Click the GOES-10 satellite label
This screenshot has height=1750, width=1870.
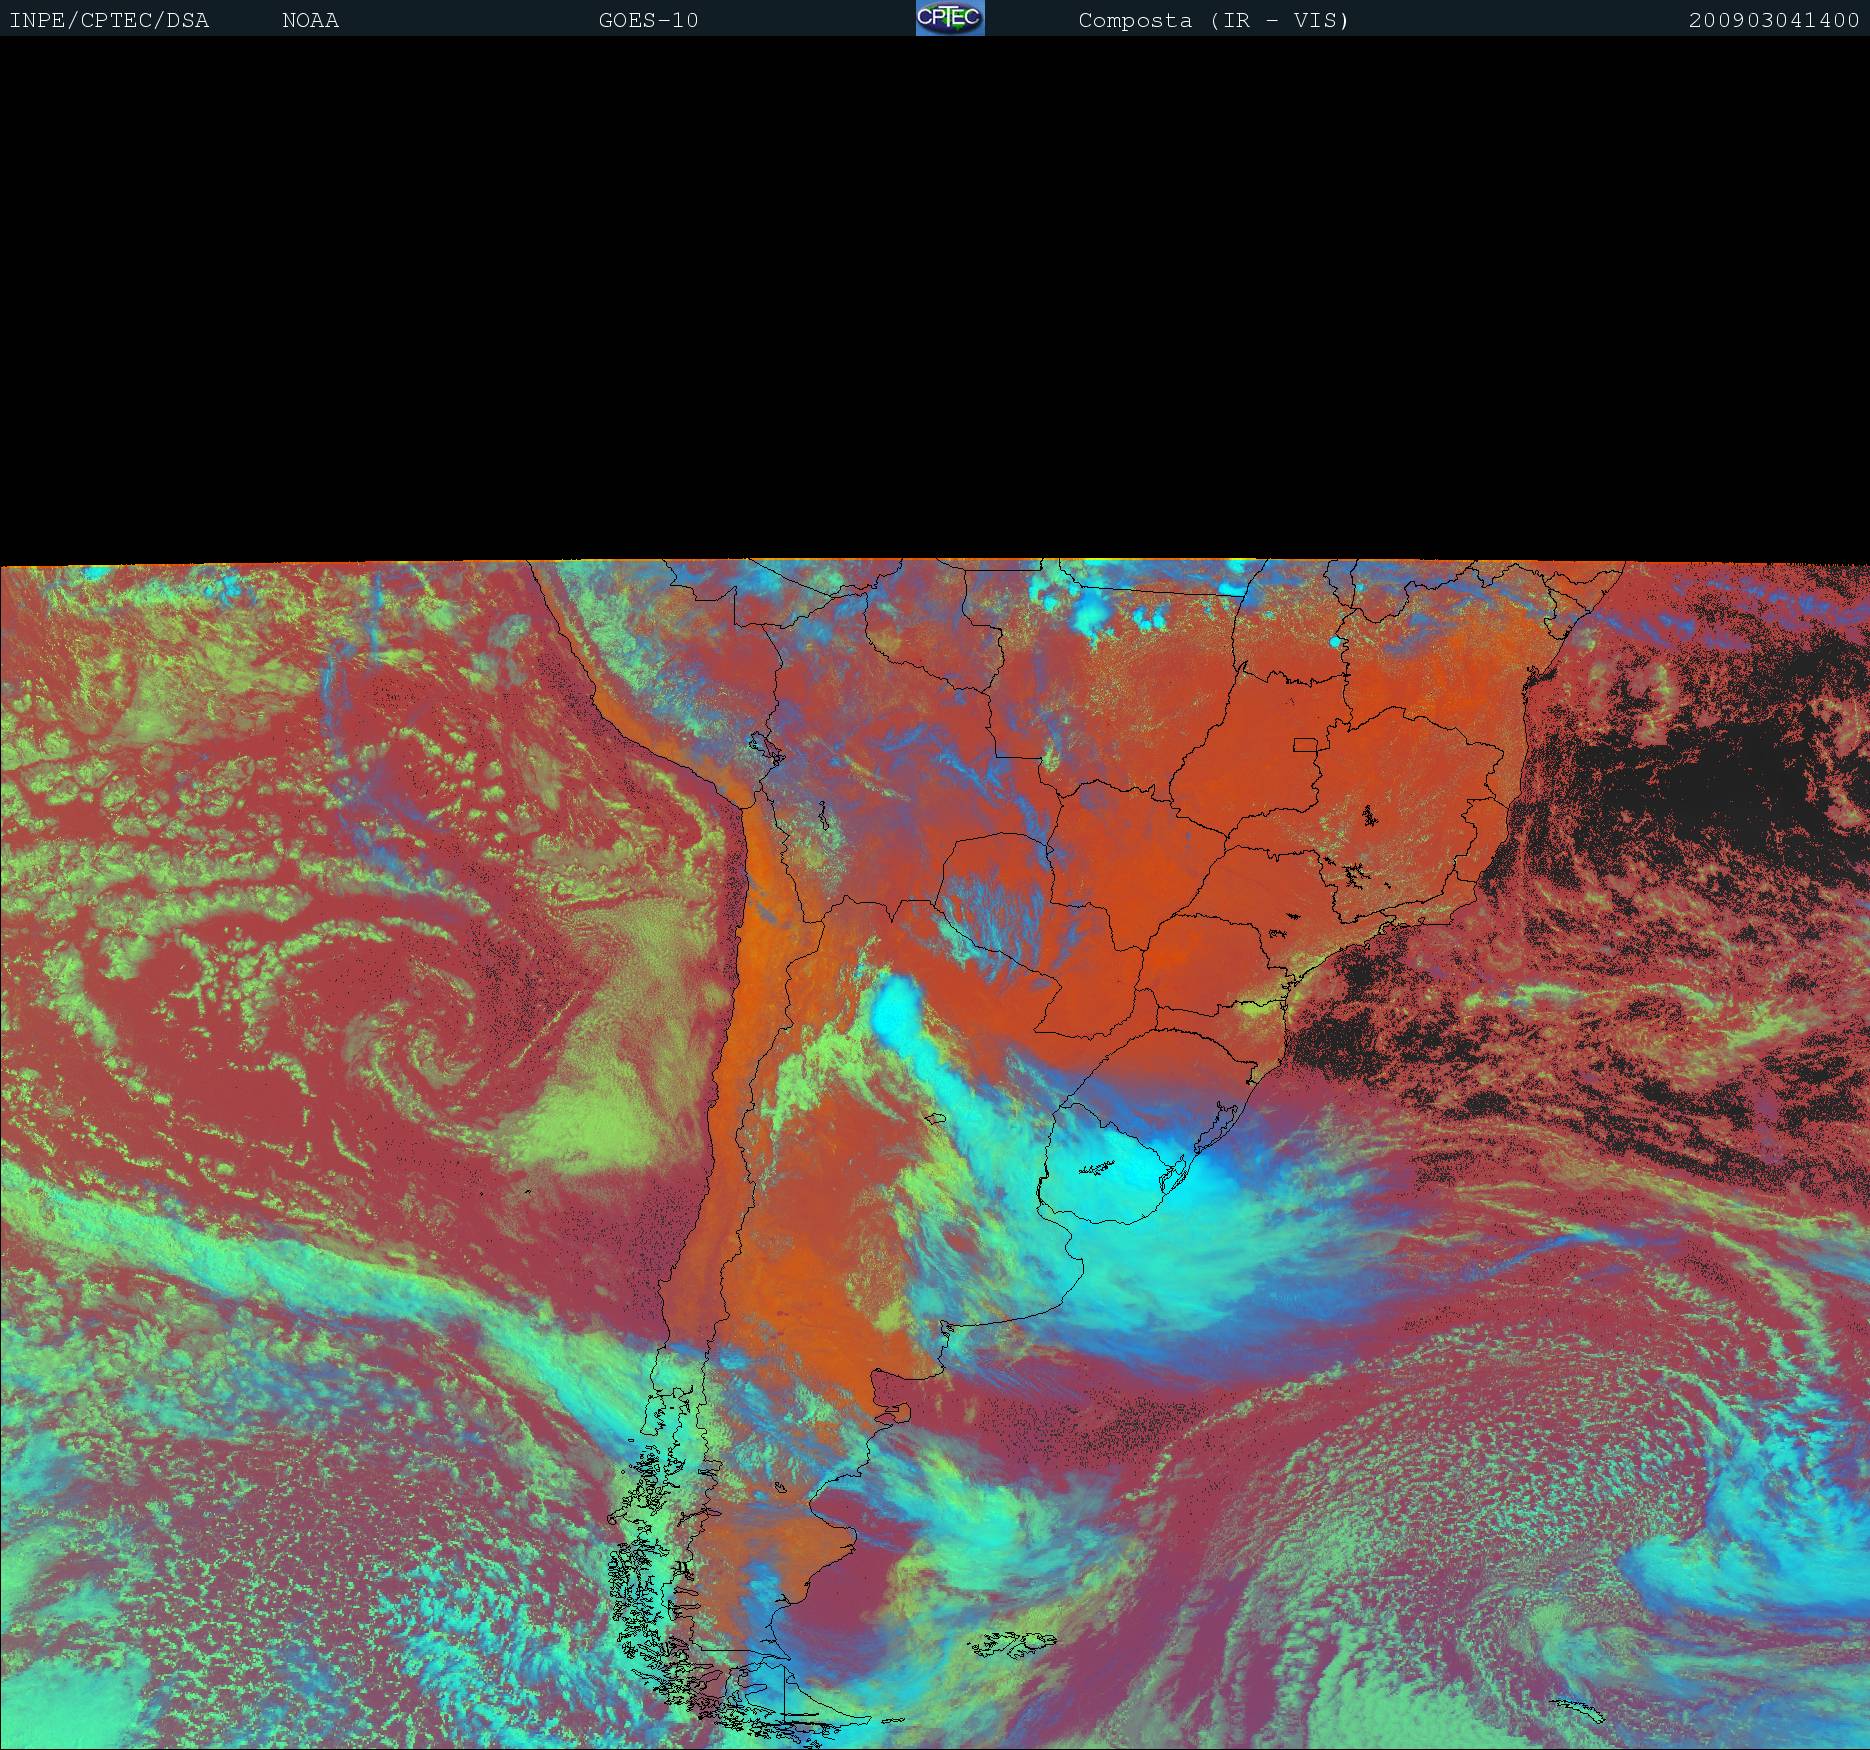[x=649, y=21]
